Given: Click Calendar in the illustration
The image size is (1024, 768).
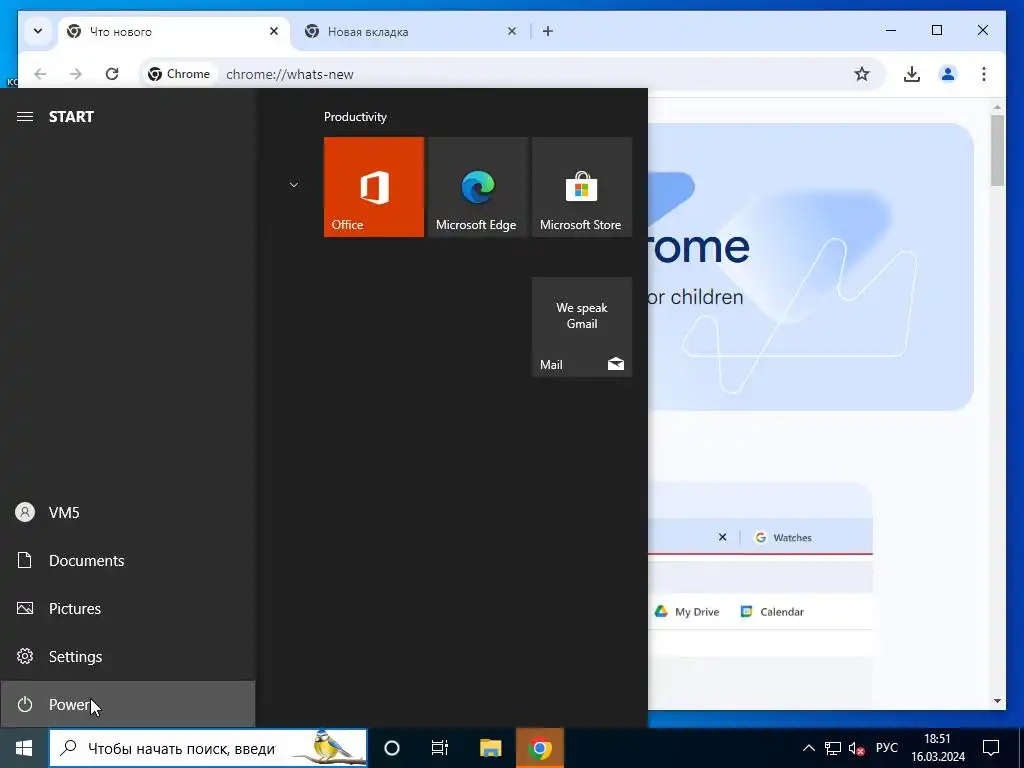Looking at the screenshot, I should (772, 612).
